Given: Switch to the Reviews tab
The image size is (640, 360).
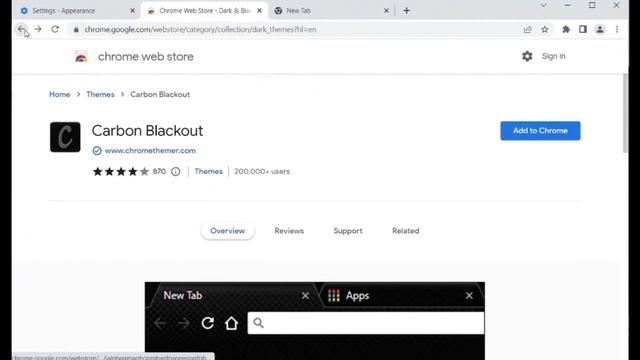Looking at the screenshot, I should click(289, 231).
